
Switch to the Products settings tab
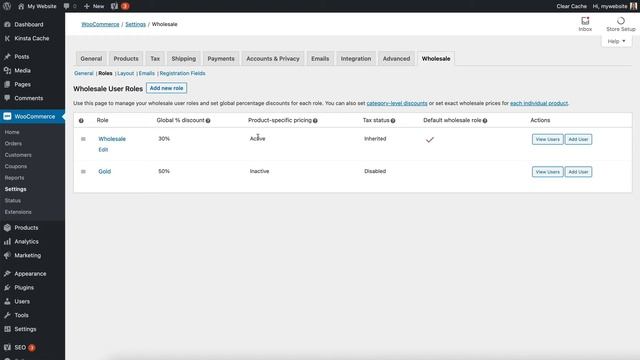tap(126, 59)
